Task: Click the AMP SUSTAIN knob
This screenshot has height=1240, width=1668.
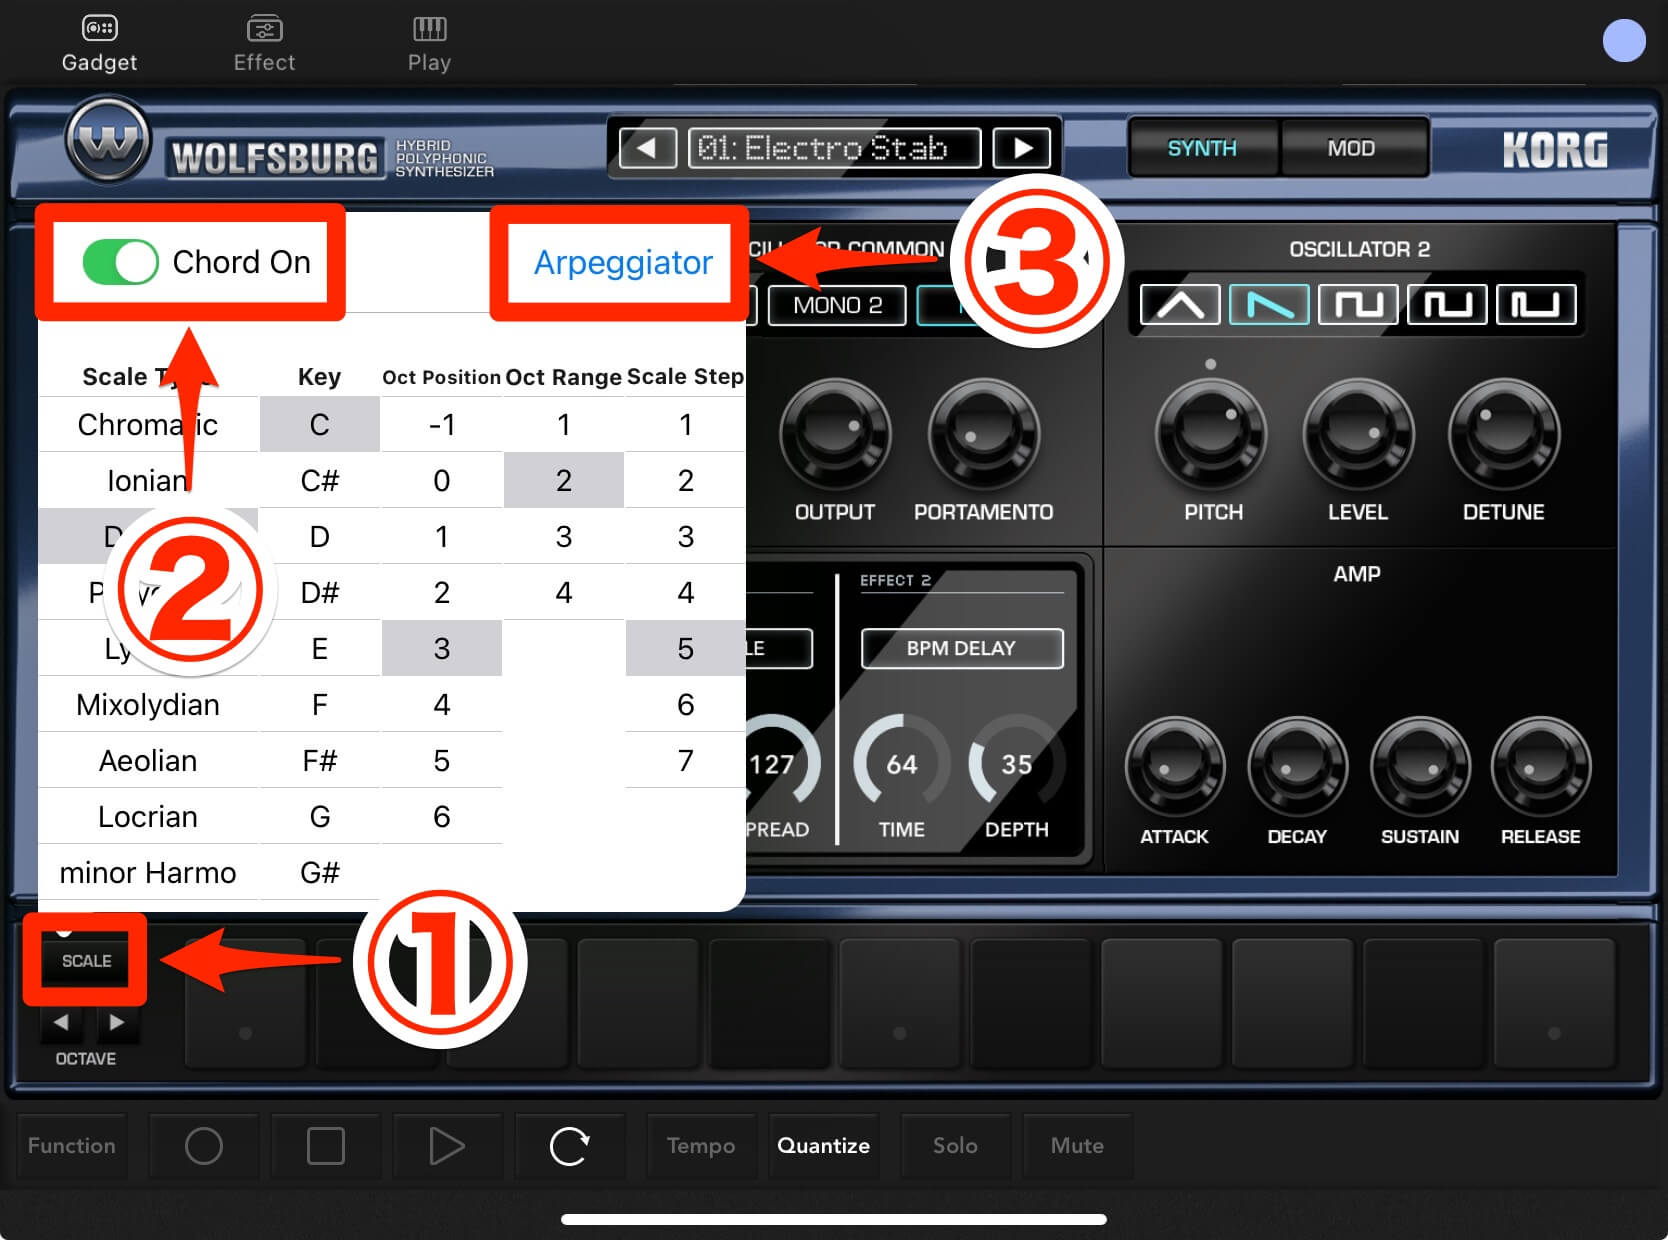Action: point(1420,768)
